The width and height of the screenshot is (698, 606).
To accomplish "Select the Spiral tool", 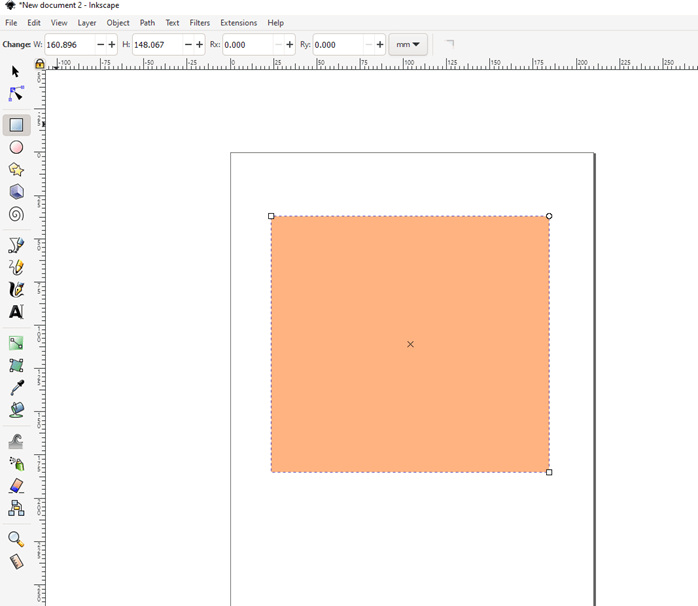I will point(16,214).
